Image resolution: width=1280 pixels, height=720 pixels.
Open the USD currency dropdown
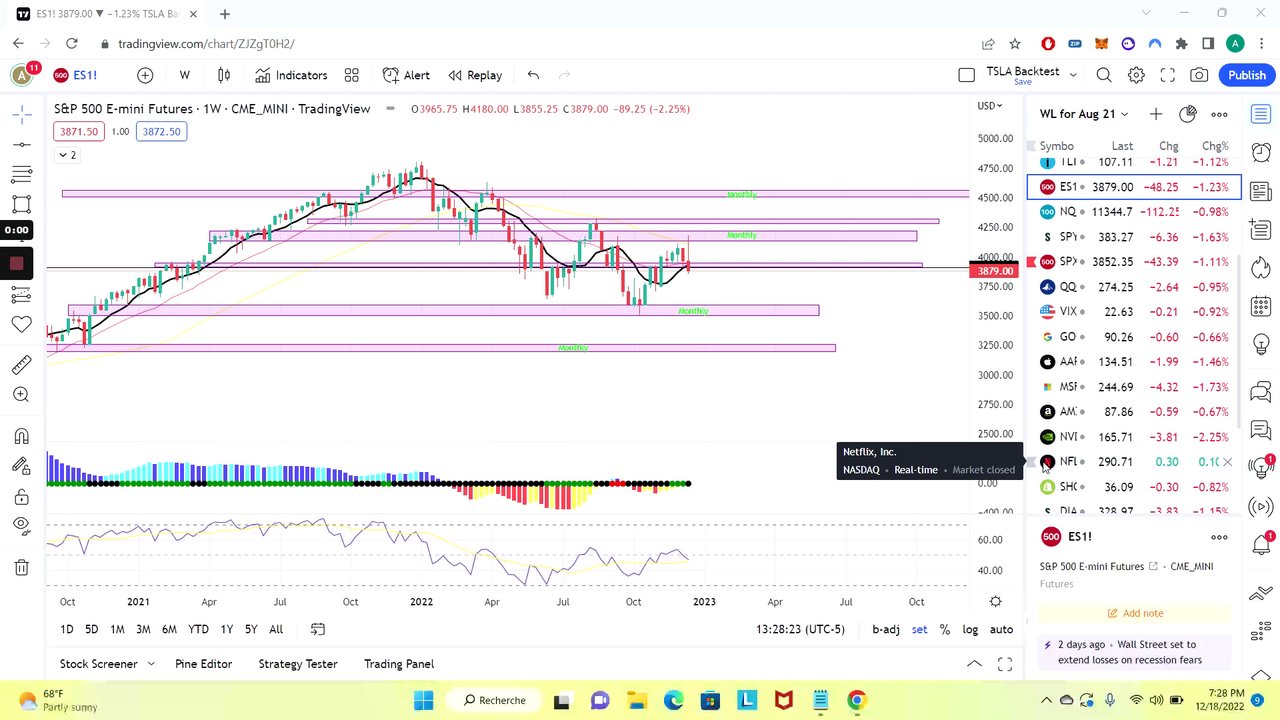tap(989, 106)
